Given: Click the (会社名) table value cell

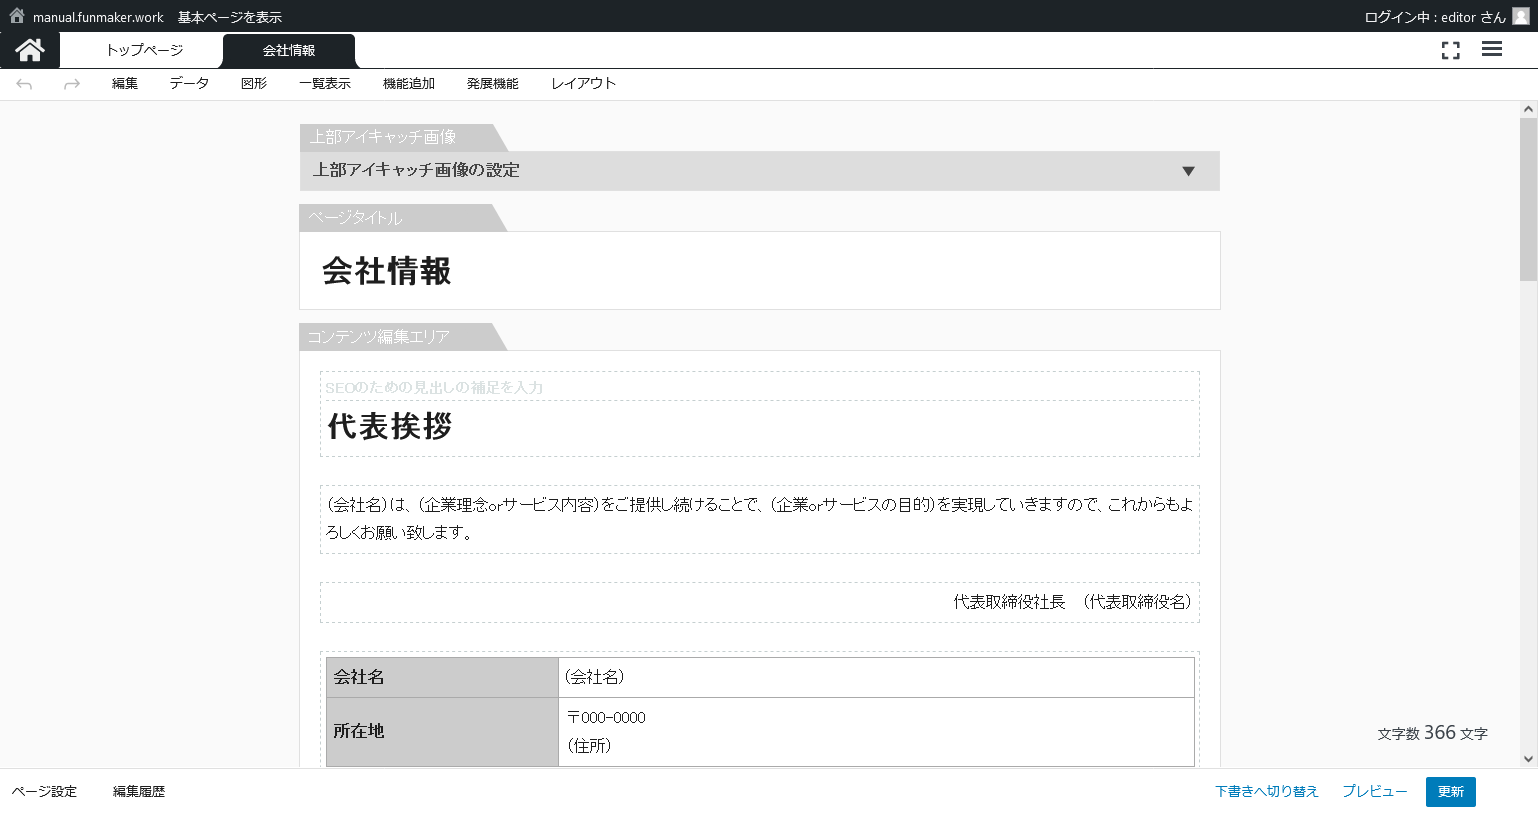Looking at the screenshot, I should click(x=876, y=677).
